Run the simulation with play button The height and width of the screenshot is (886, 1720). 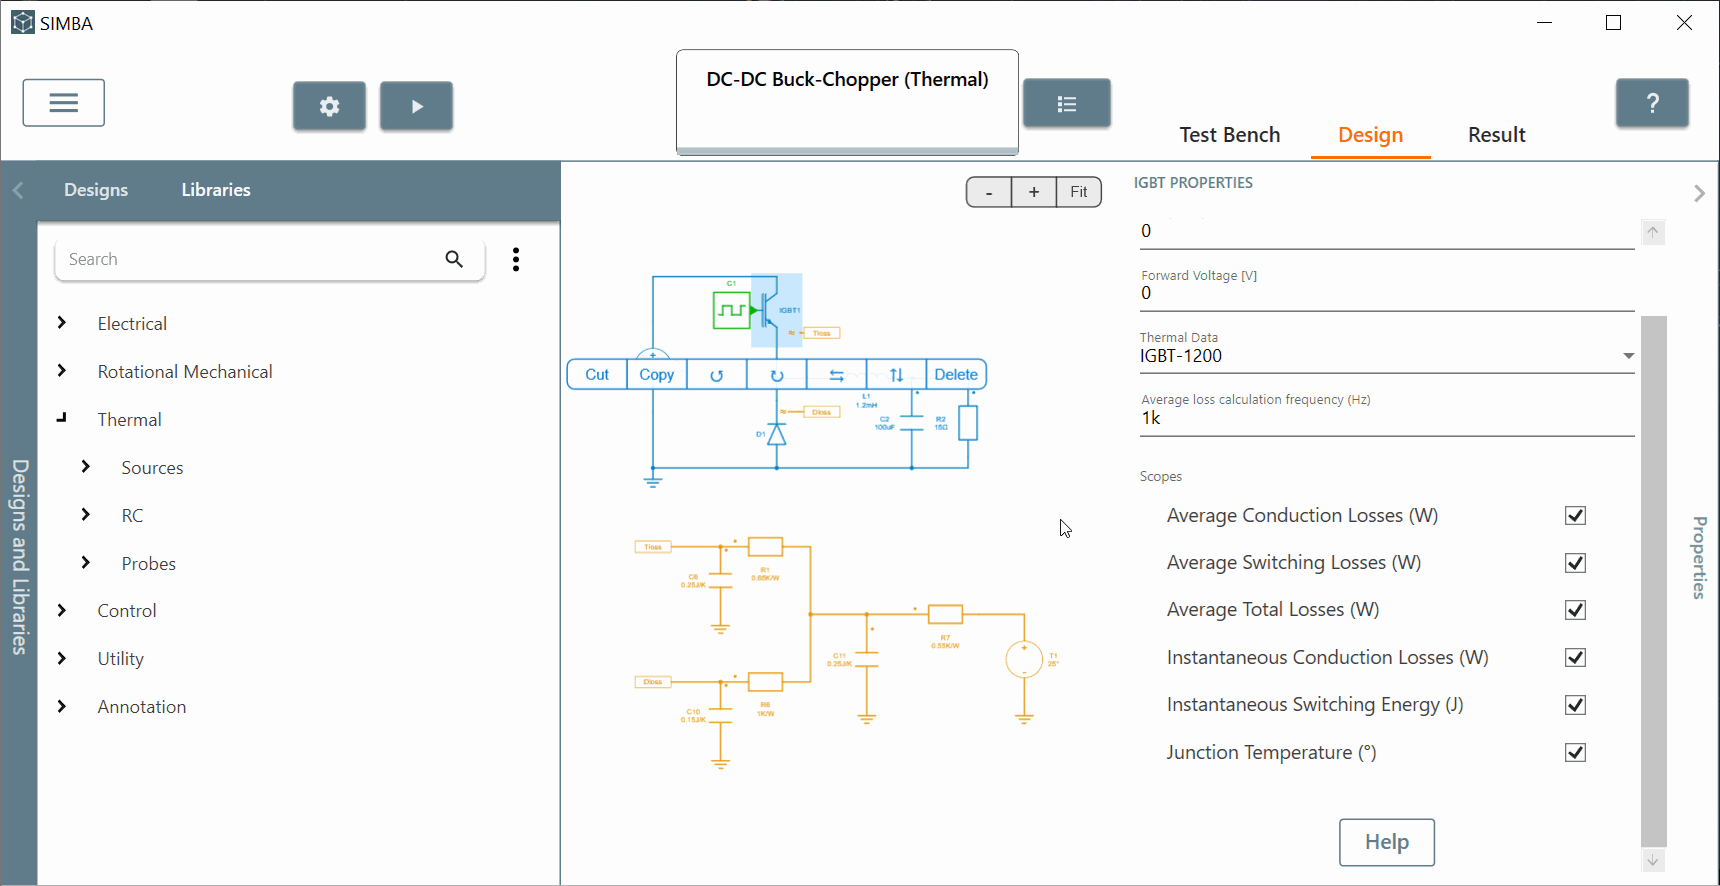[416, 106]
